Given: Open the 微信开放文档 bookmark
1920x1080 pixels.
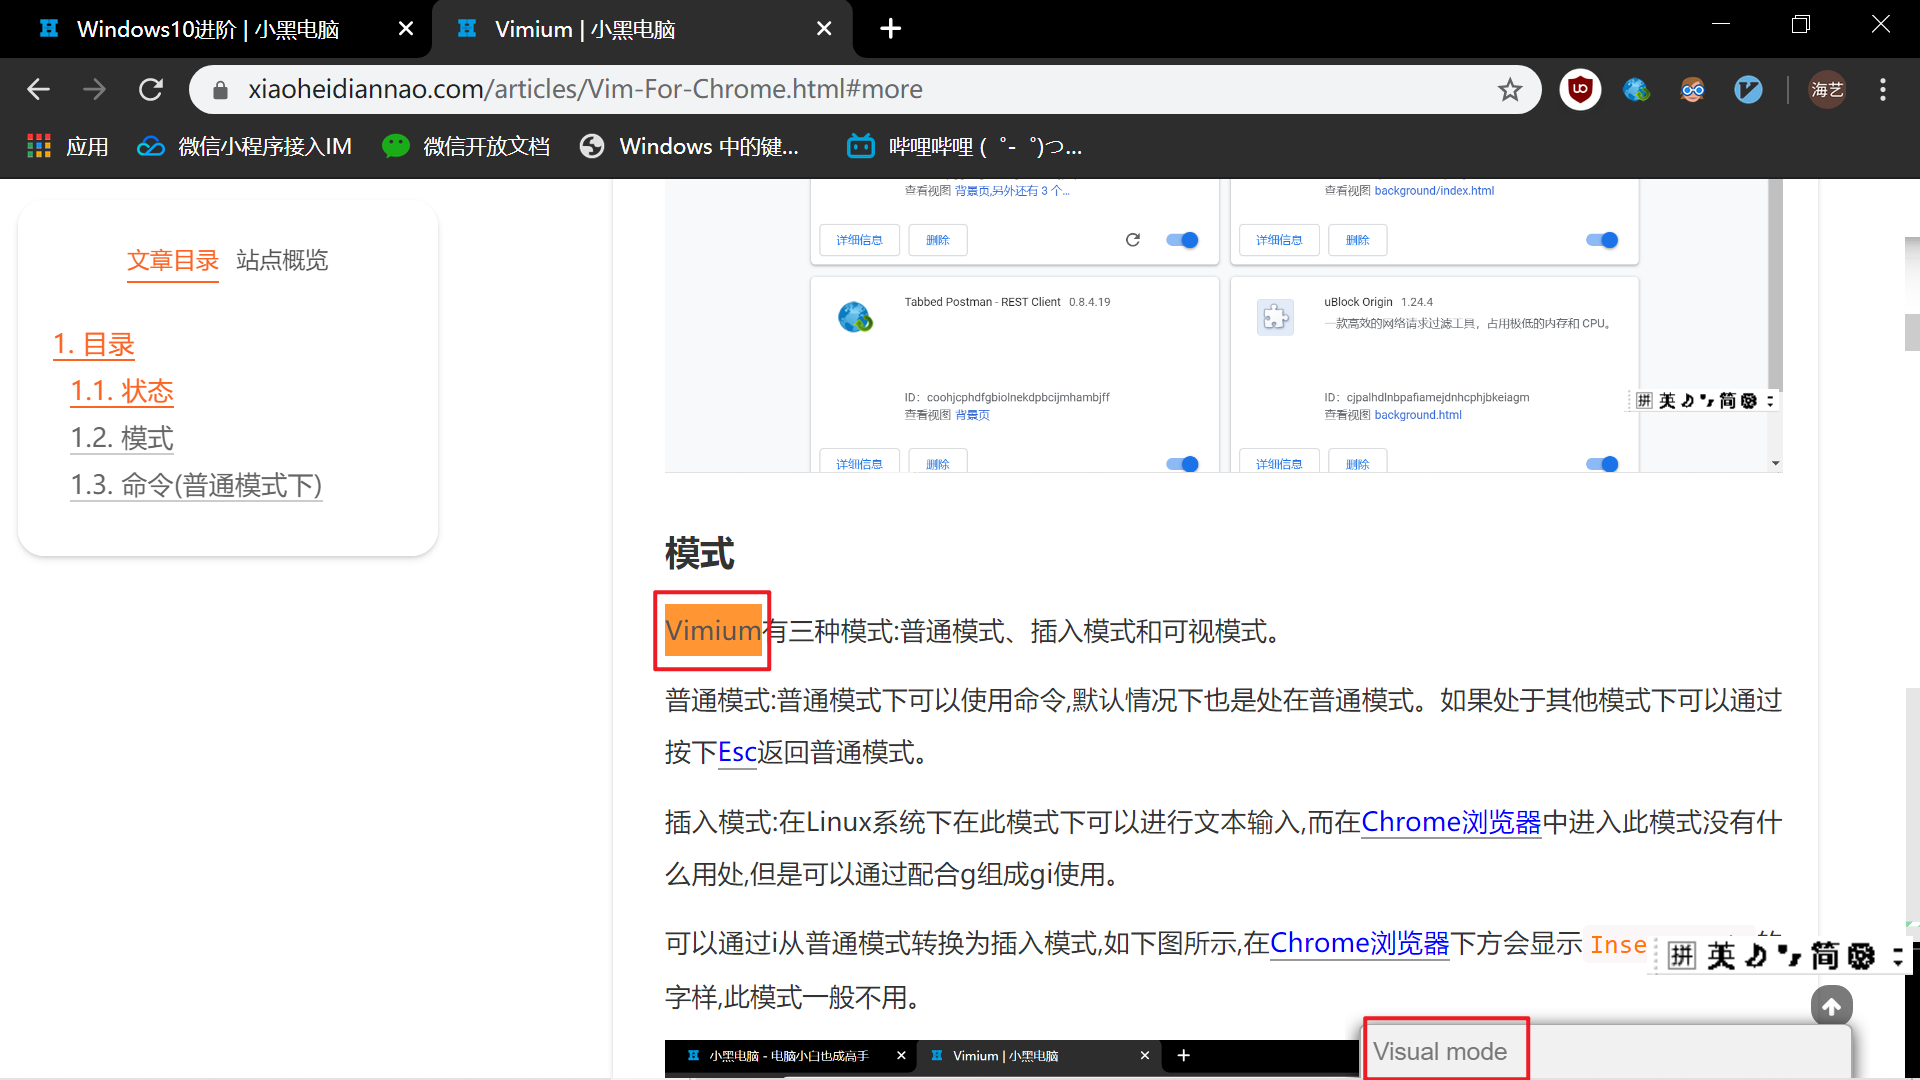Looking at the screenshot, I should pos(466,147).
